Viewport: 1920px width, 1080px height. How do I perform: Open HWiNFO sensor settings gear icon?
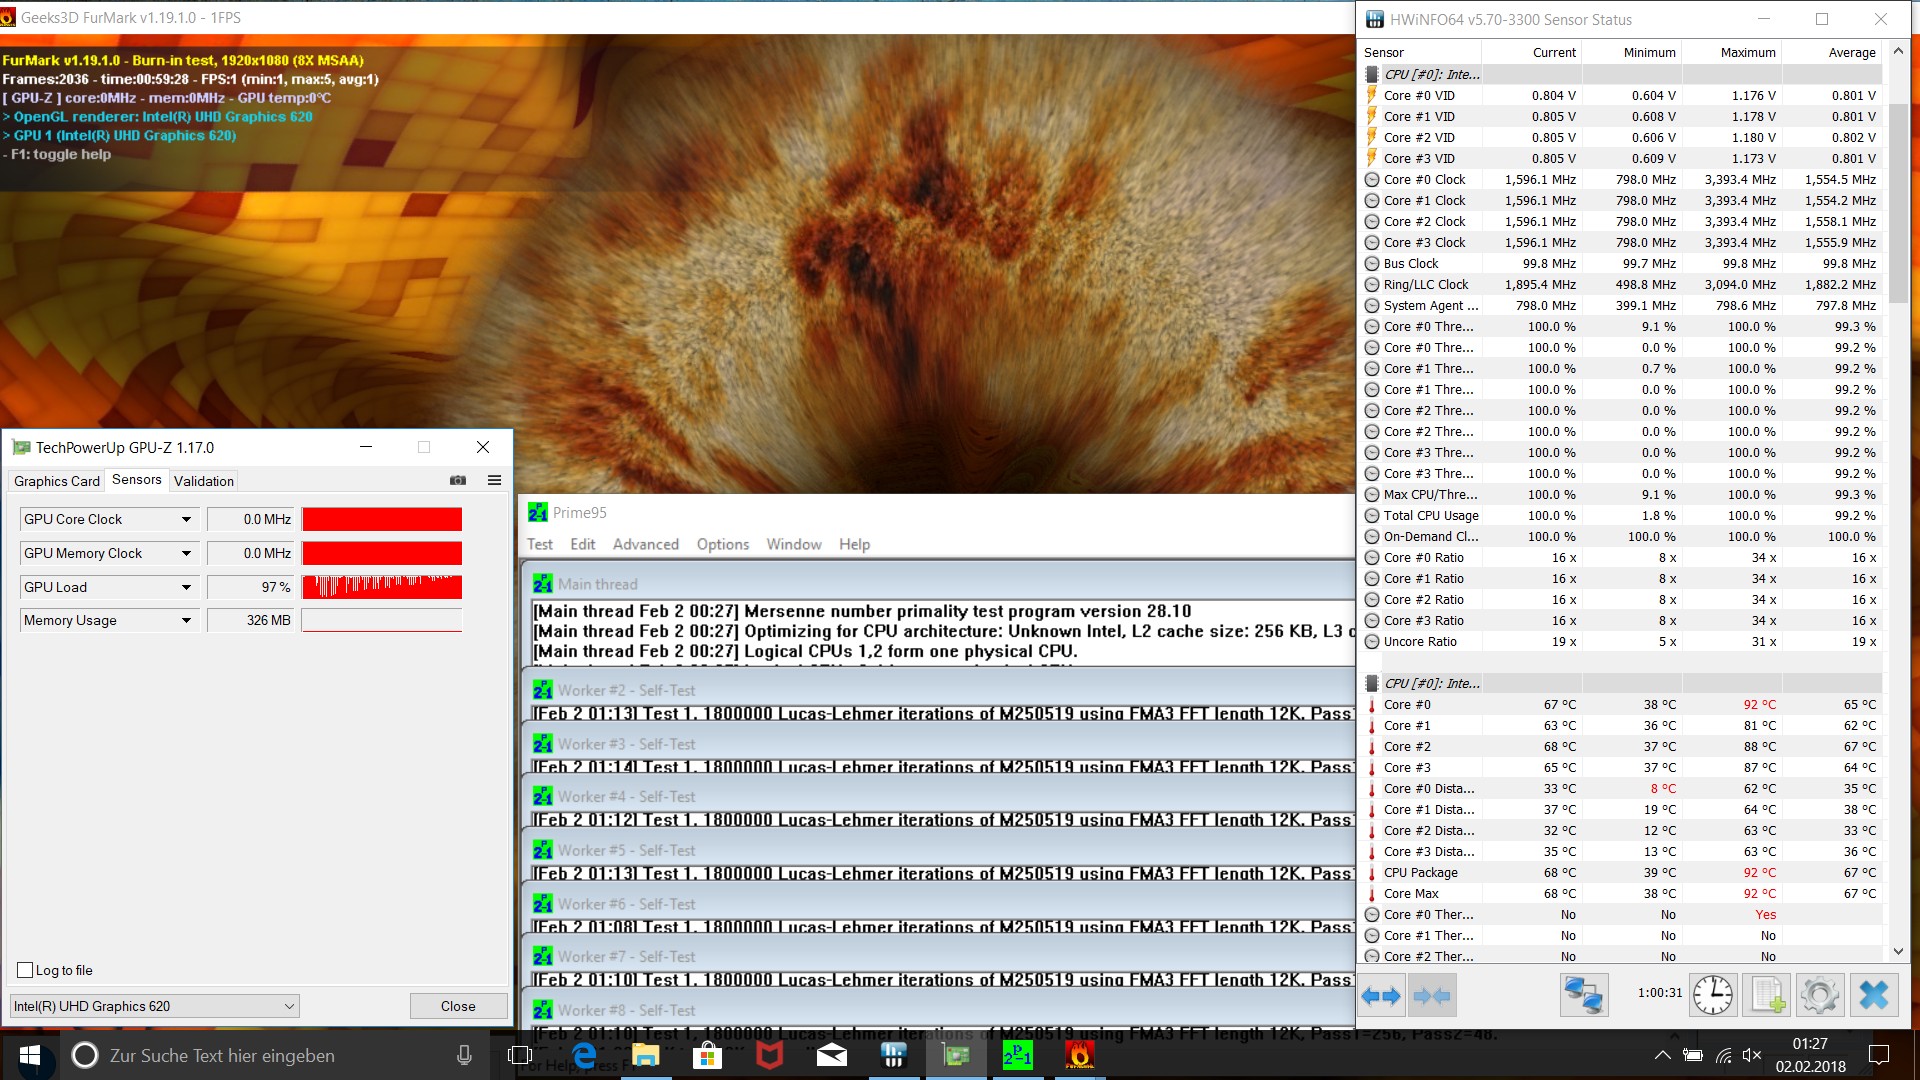point(1819,996)
